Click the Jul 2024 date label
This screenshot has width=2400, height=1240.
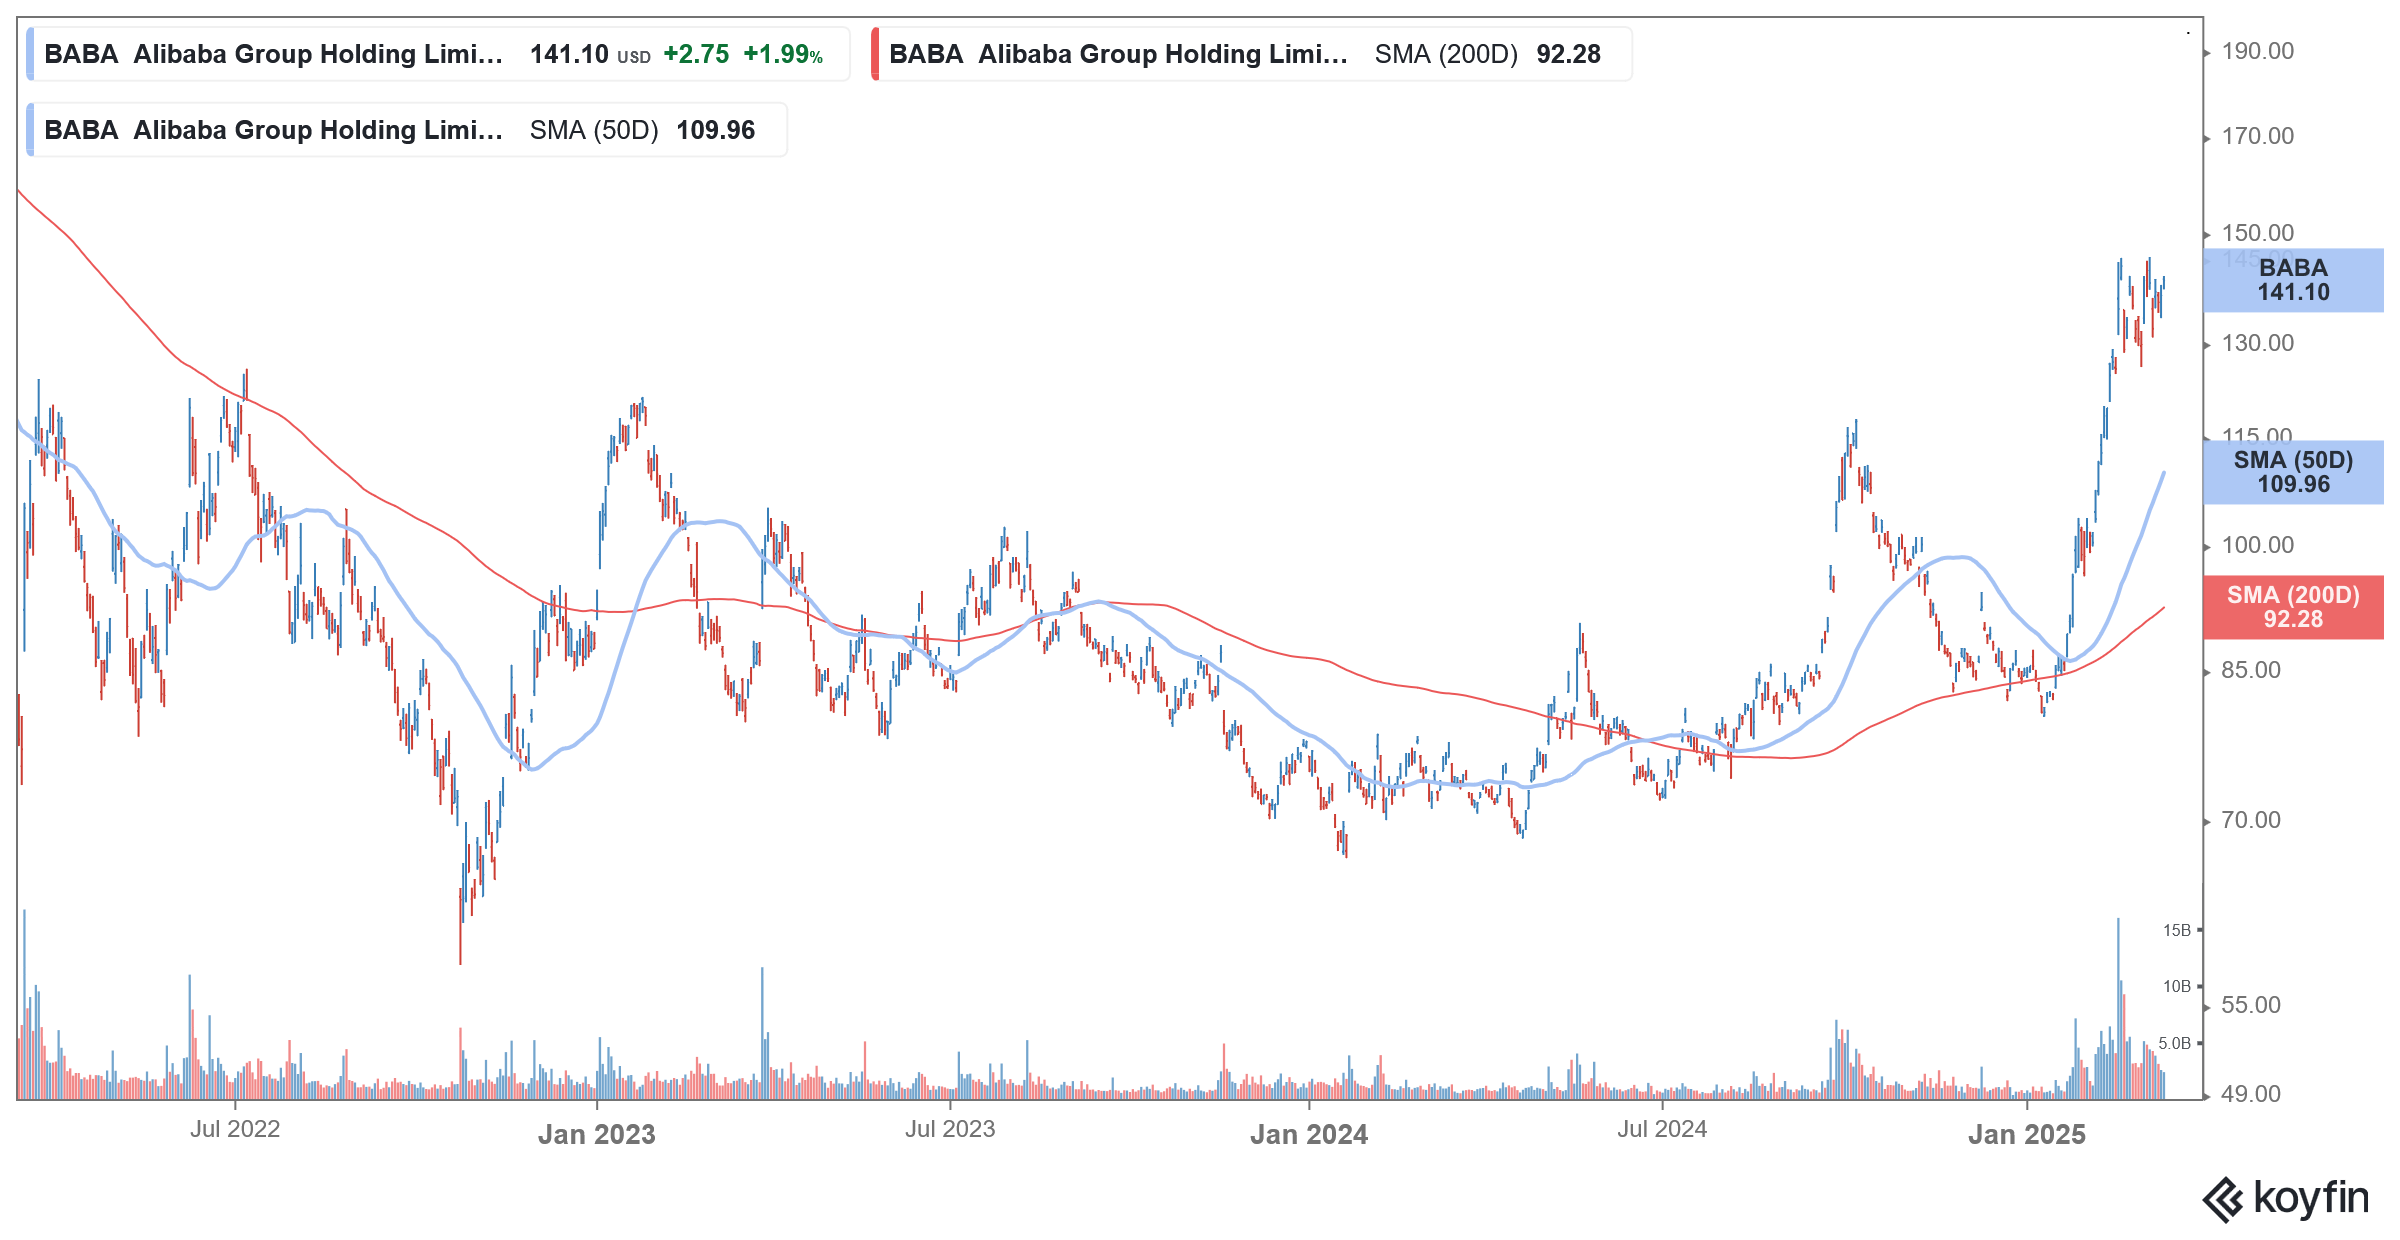click(x=1662, y=1129)
